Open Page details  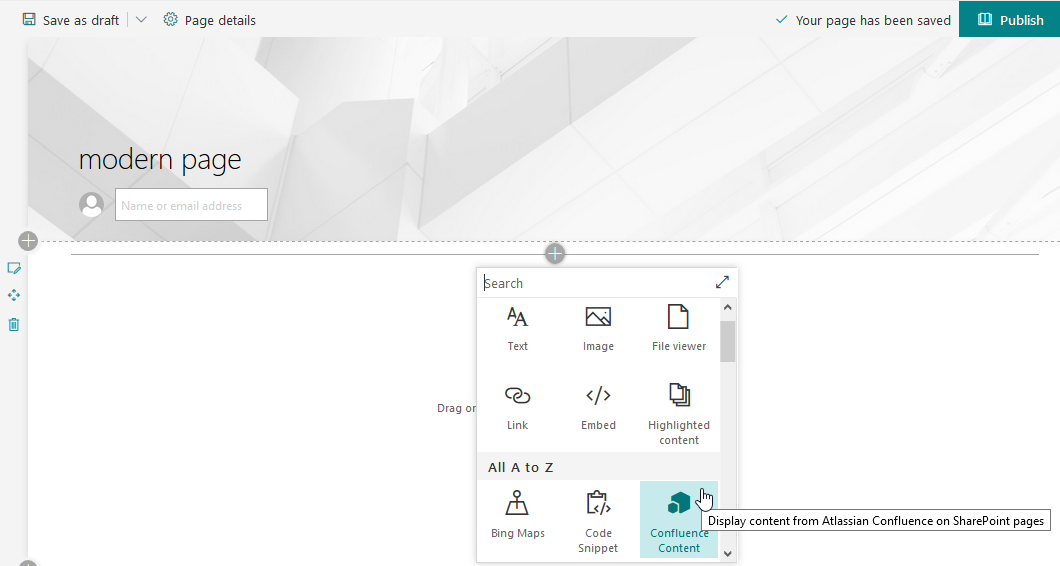coord(209,20)
